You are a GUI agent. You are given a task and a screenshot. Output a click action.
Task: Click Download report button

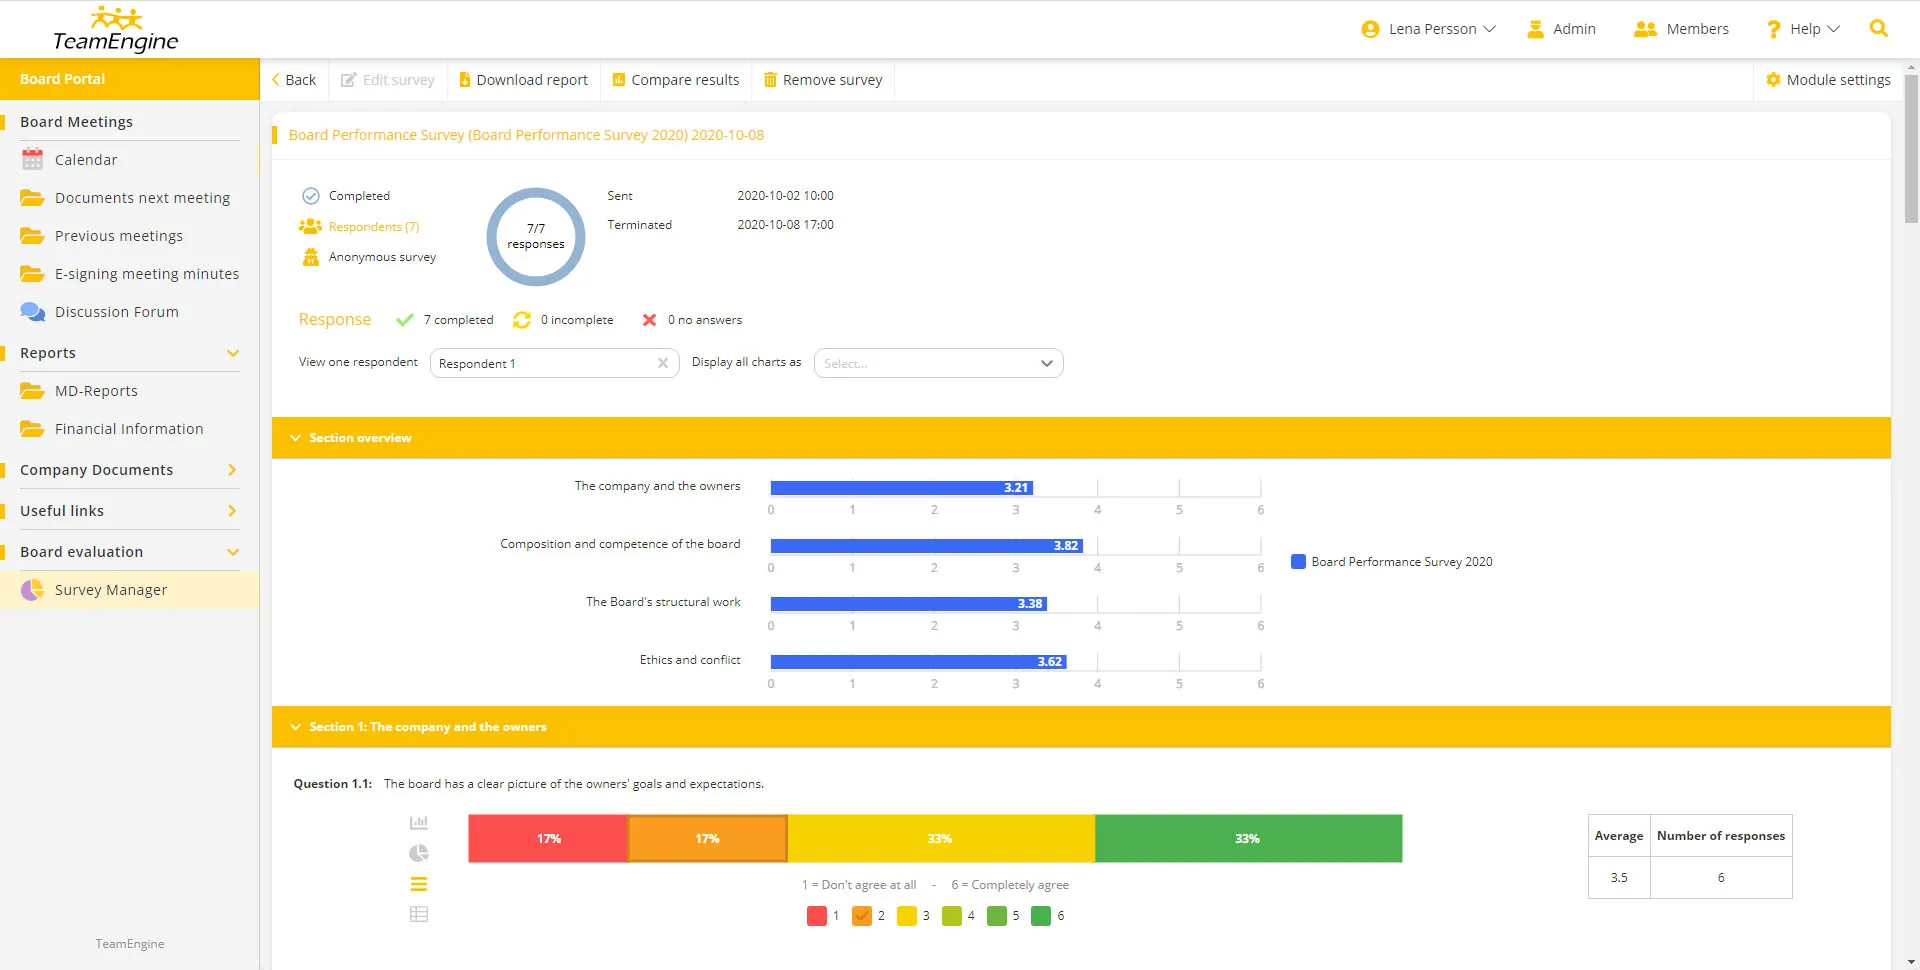pos(523,80)
